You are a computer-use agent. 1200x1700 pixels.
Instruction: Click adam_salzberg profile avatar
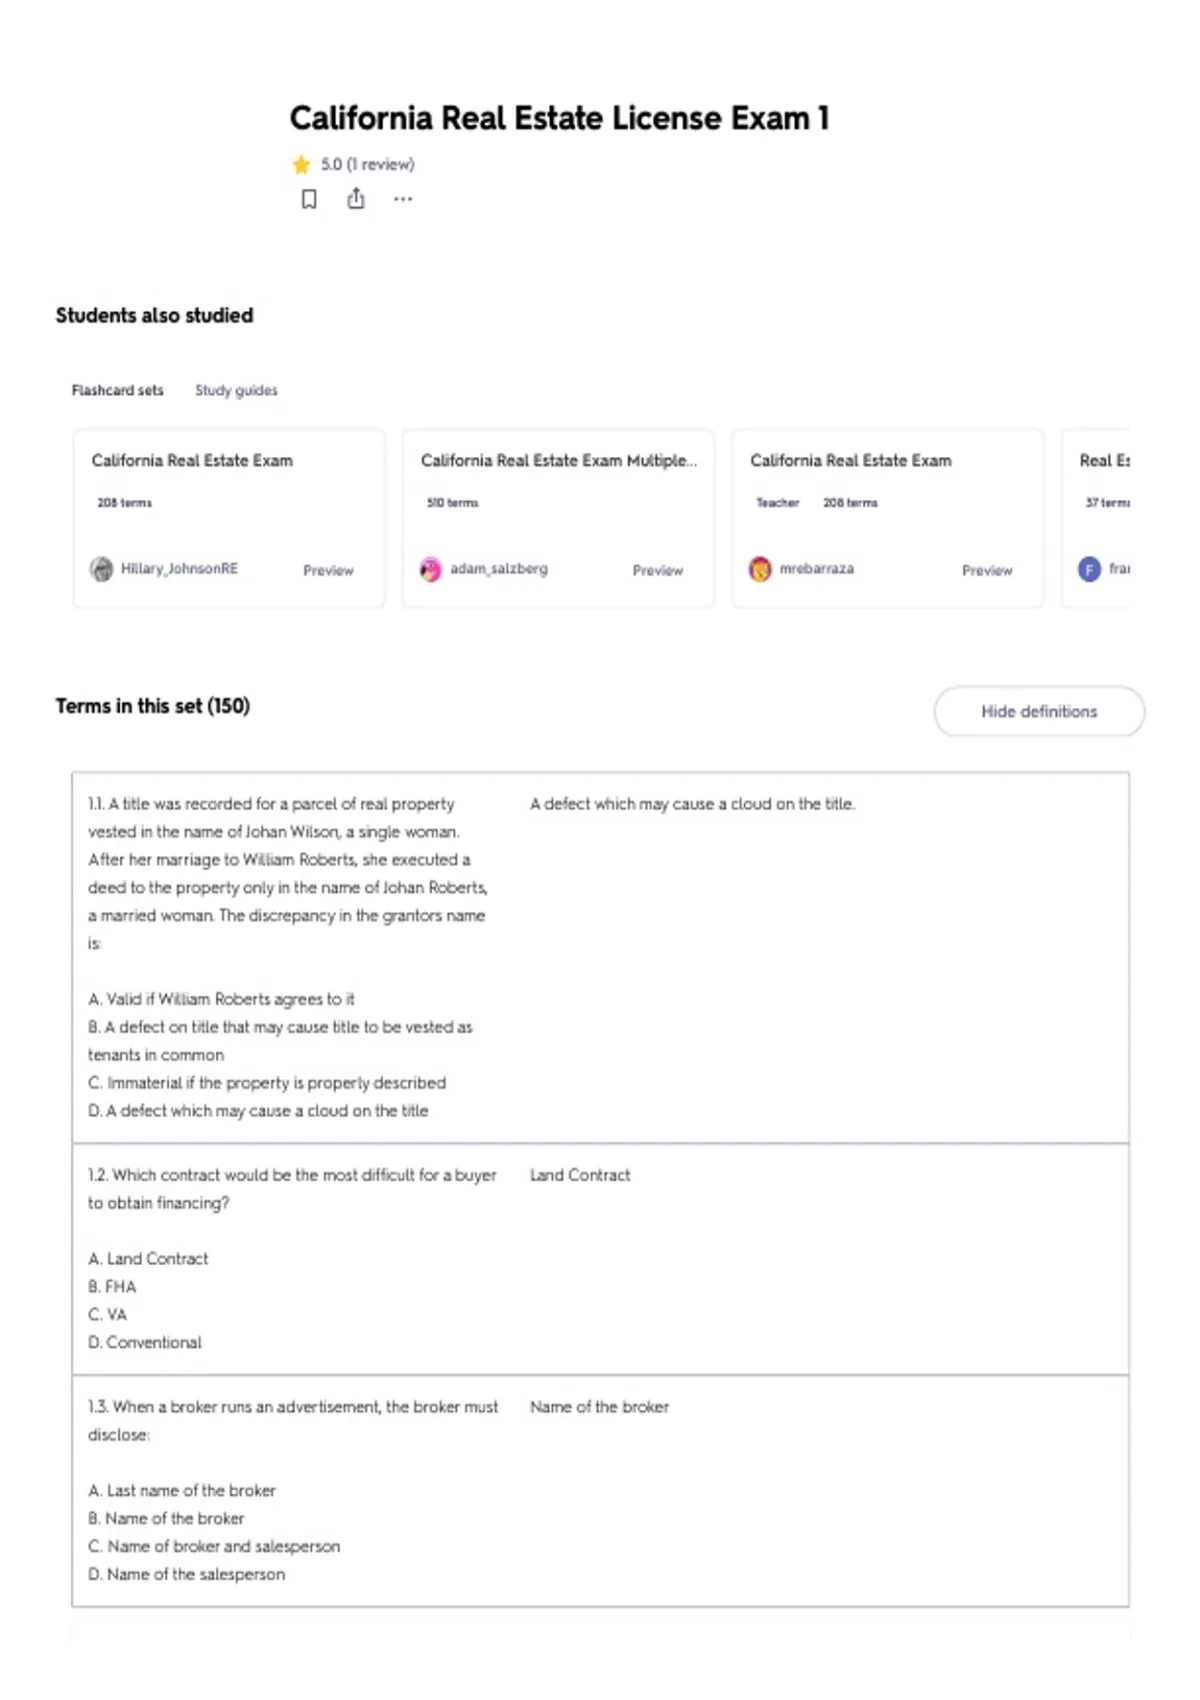pos(431,569)
